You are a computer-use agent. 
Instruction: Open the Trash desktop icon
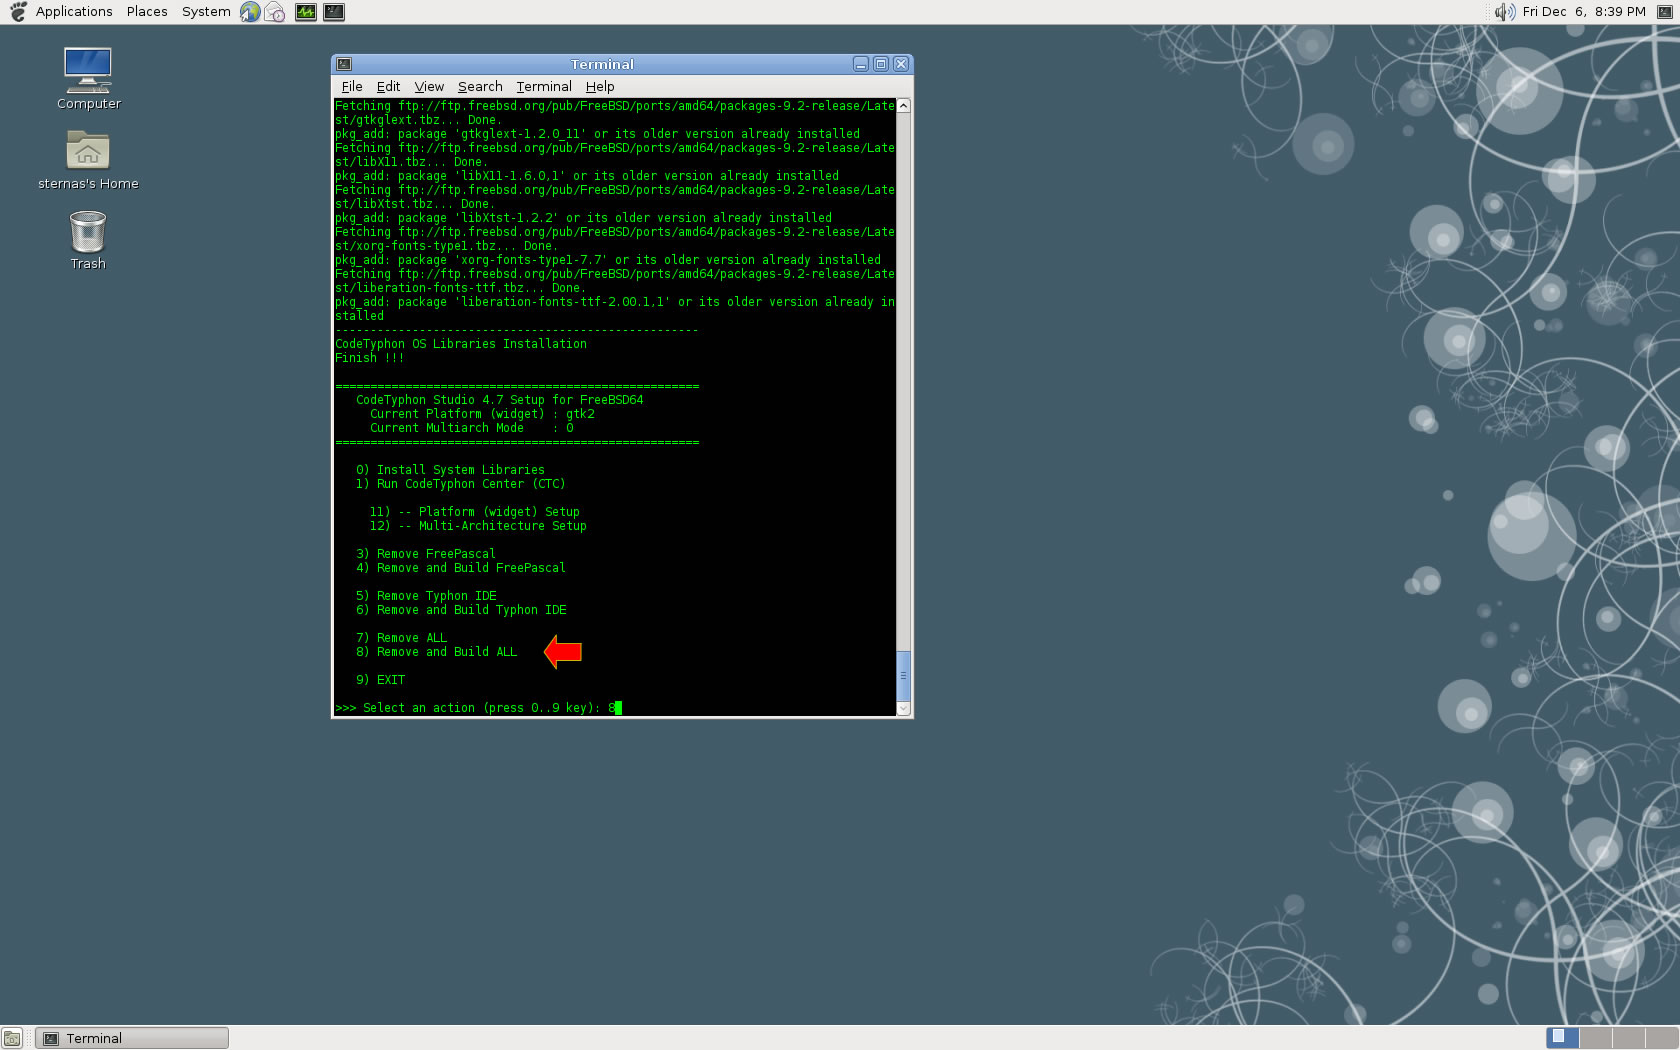pos(88,240)
